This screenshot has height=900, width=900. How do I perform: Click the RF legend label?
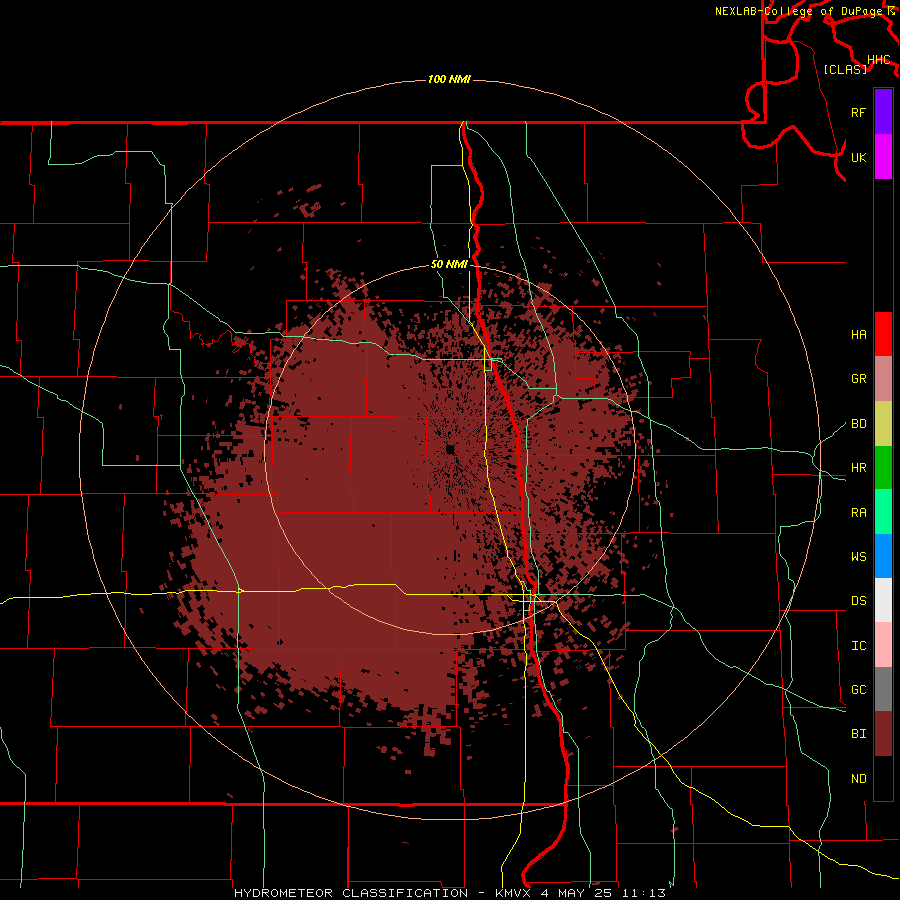tap(858, 112)
